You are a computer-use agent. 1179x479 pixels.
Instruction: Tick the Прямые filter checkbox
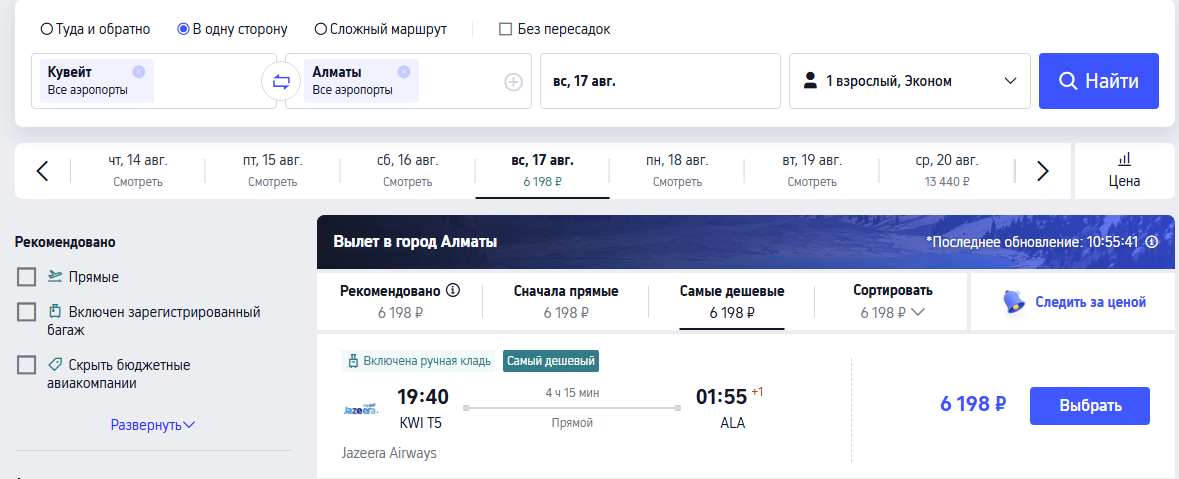point(26,277)
